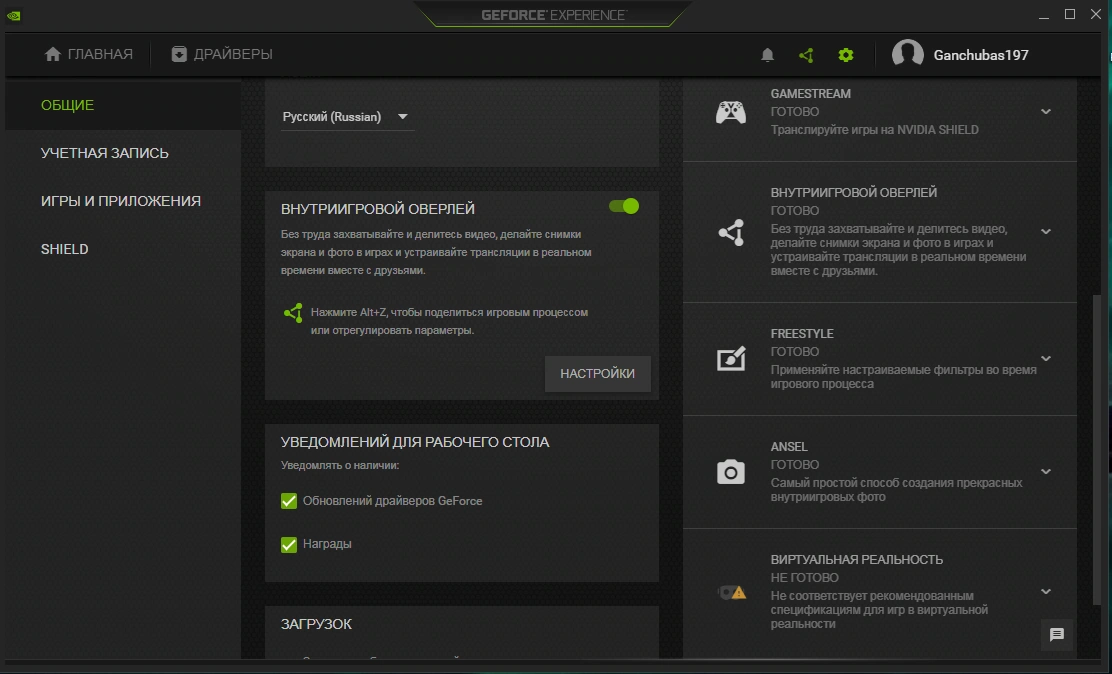
Task: Click the ANSEL feature title
Action: [x=789, y=447]
